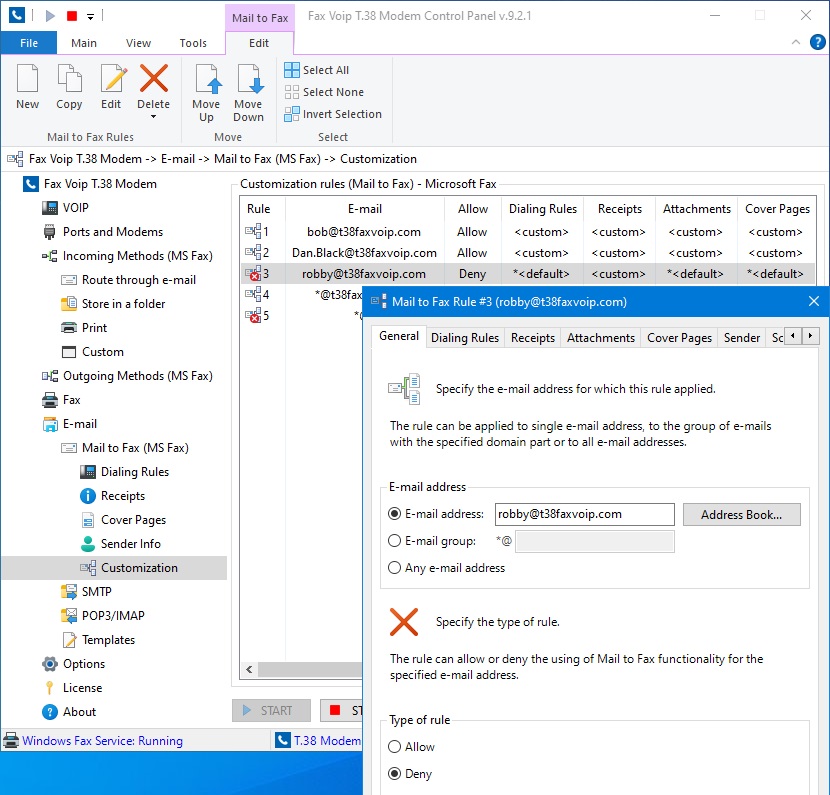830x795 pixels.
Task: Select the Allow rule type radio
Action: (x=394, y=747)
